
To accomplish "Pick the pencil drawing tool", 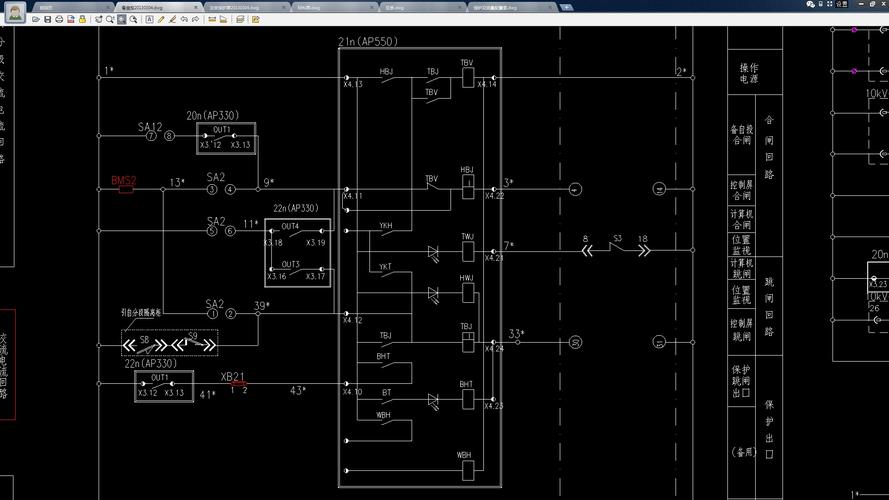I will tap(161, 19).
